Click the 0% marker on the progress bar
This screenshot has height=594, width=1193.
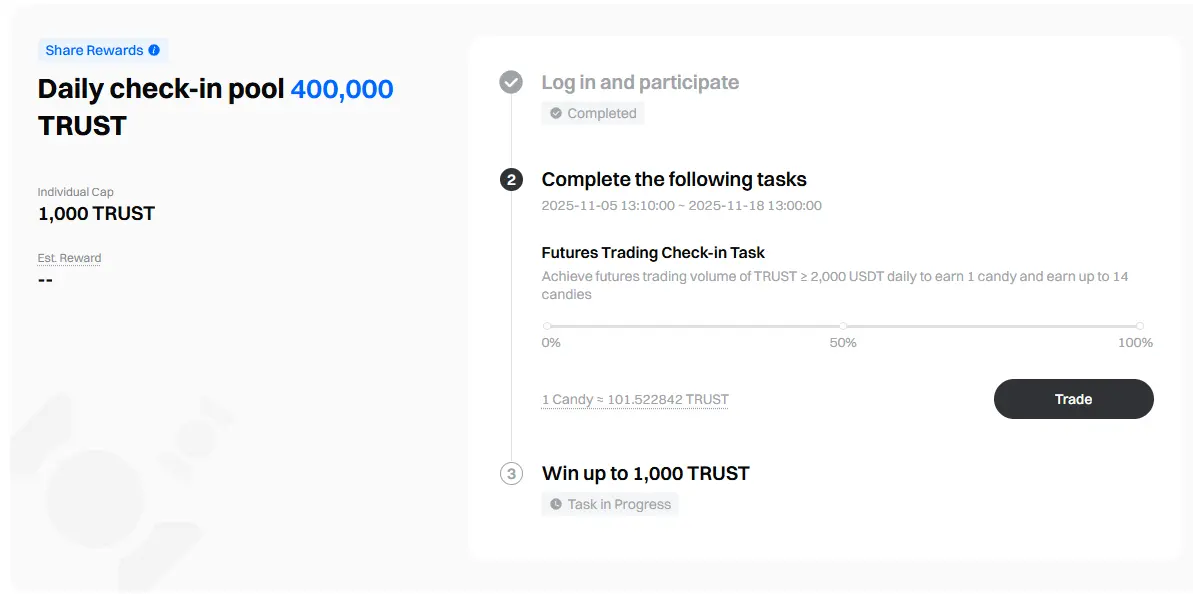(547, 326)
